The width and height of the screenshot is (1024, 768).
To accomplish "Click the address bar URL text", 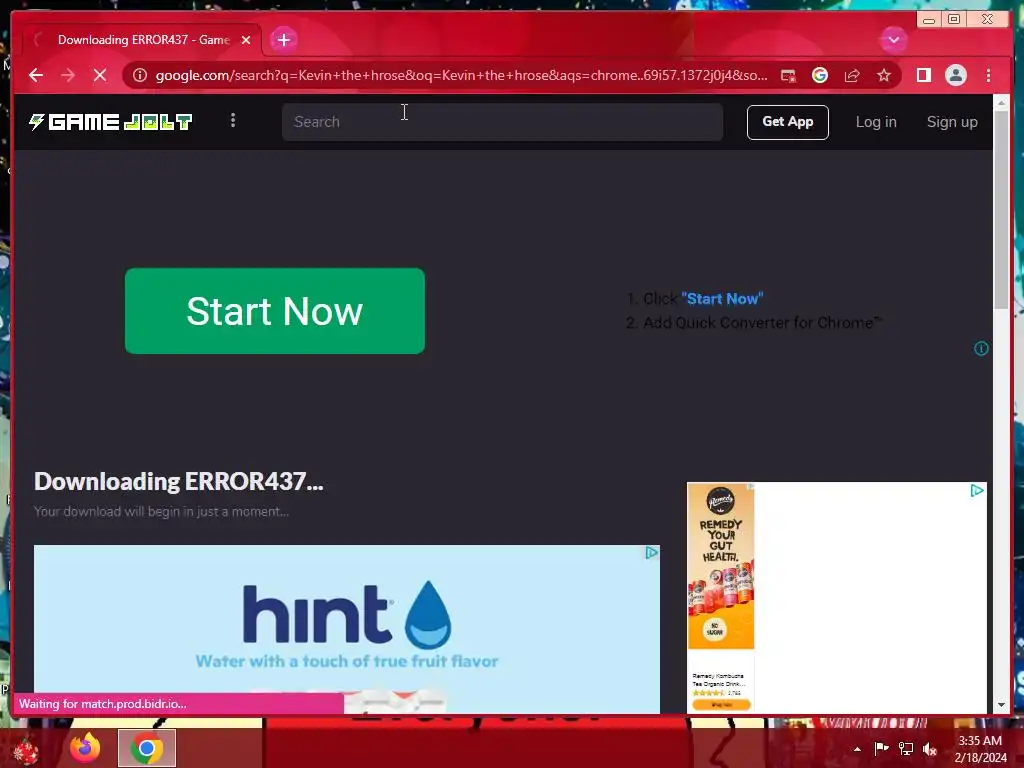I will click(461, 75).
